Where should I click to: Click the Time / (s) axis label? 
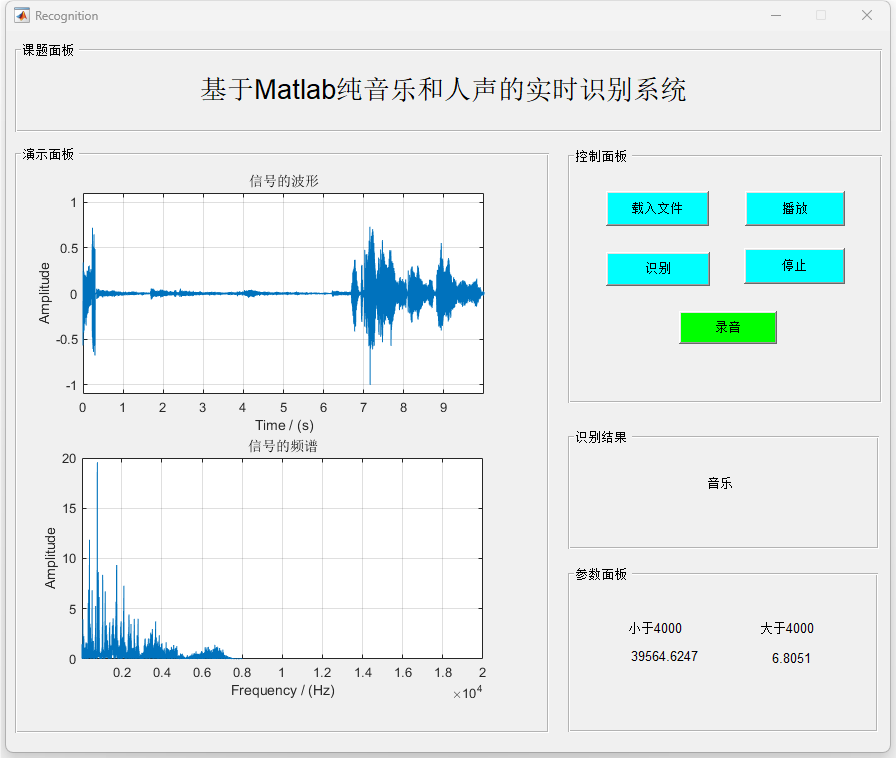[284, 425]
